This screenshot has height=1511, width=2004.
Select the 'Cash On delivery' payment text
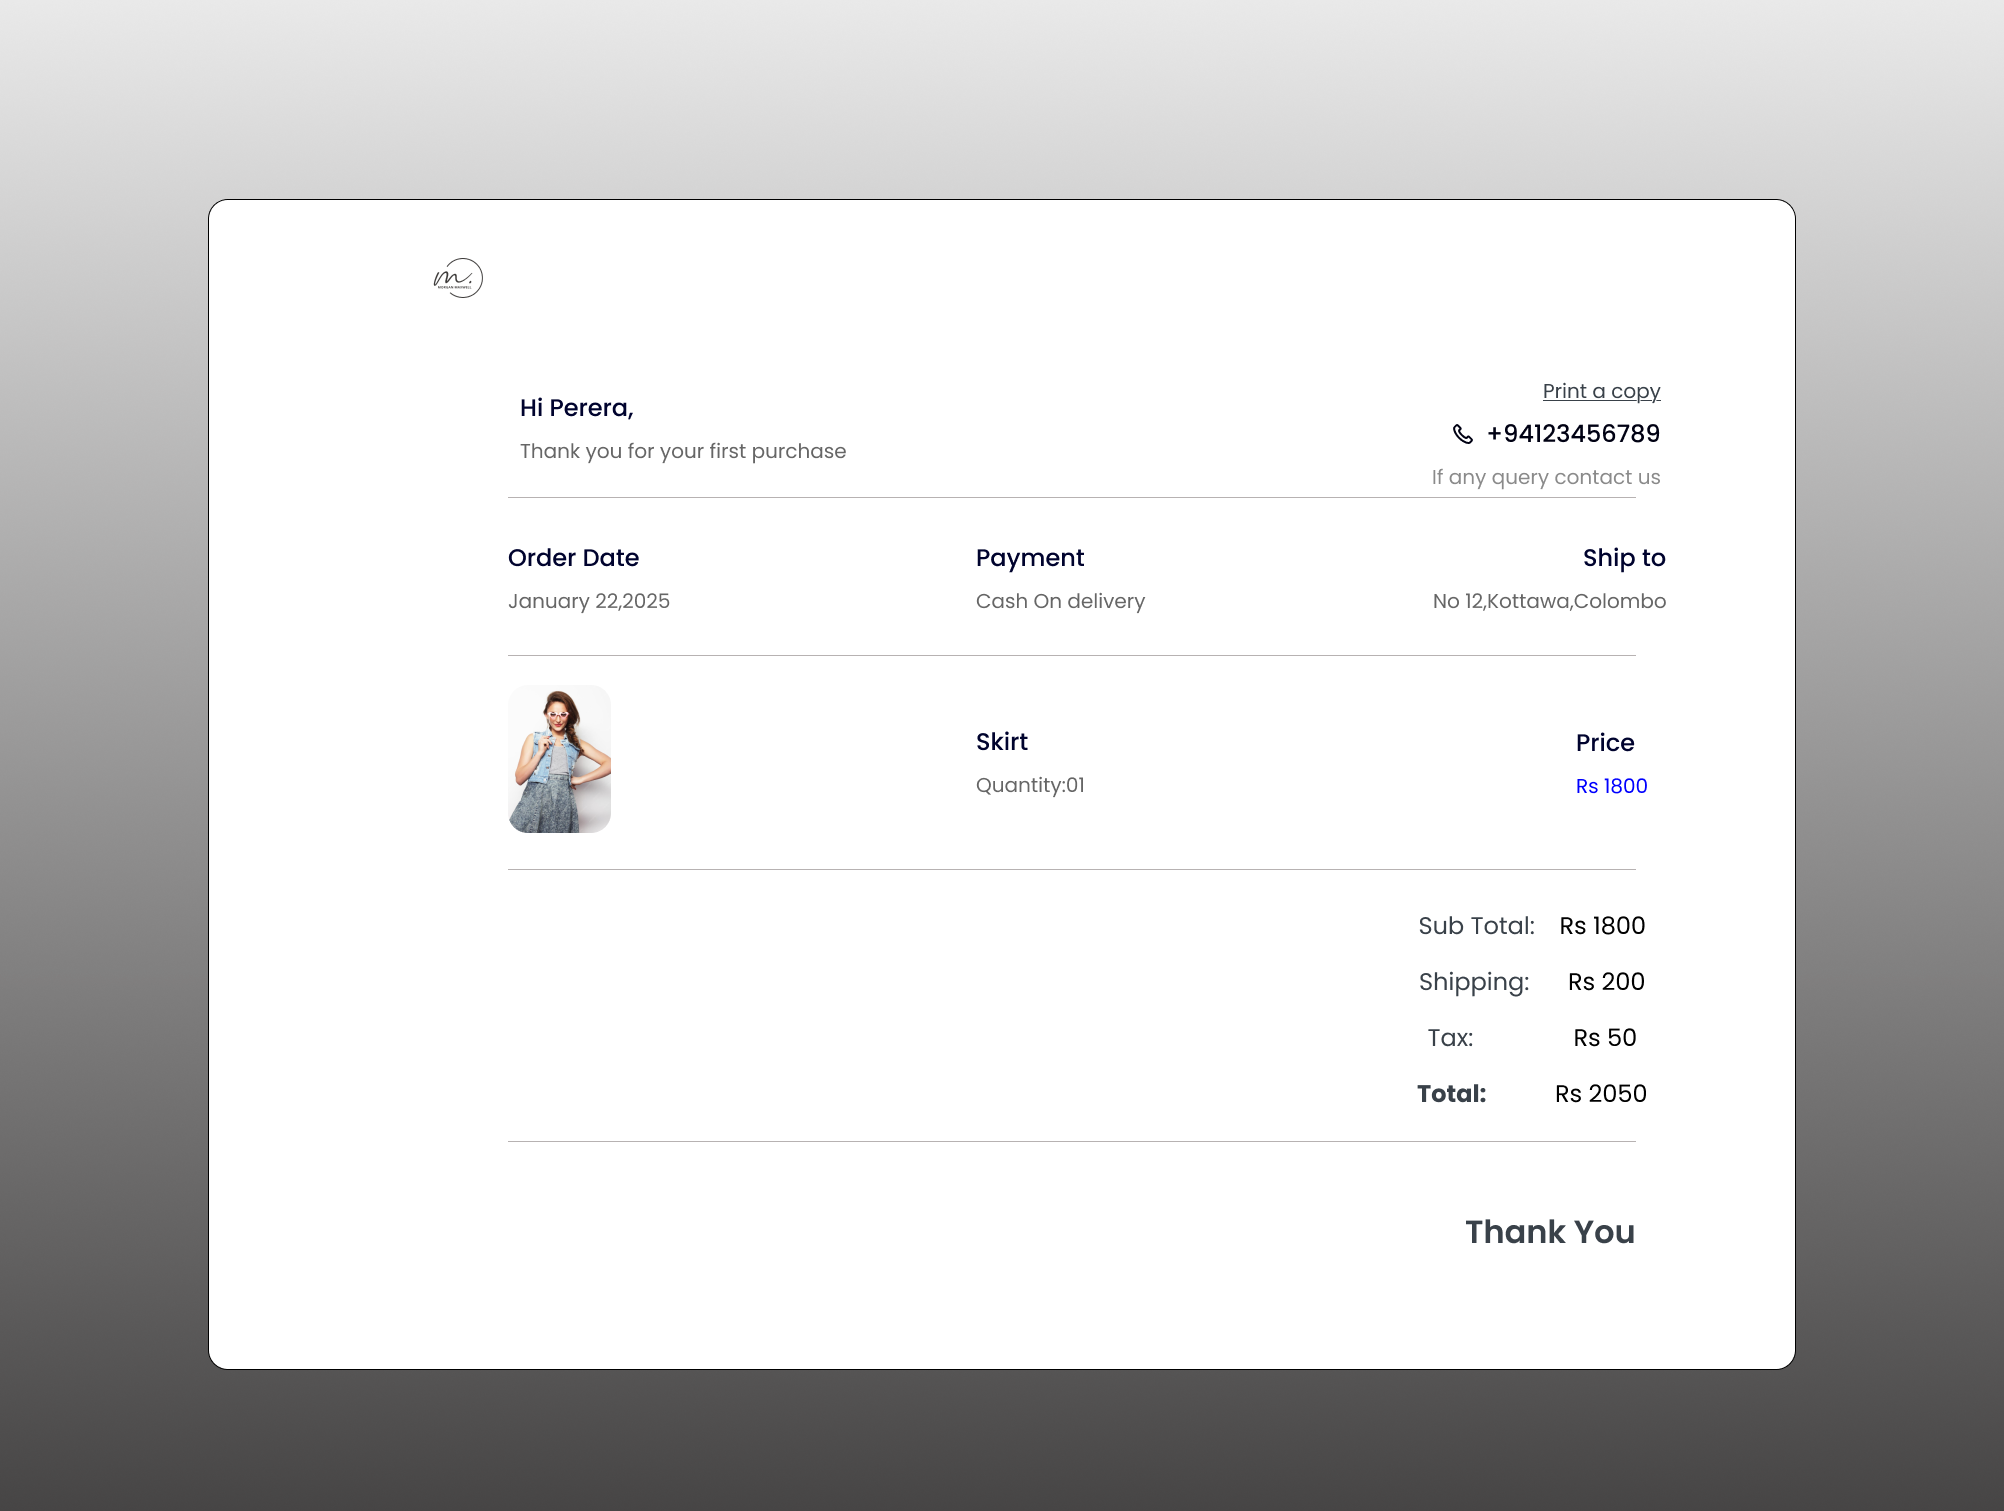(x=1059, y=600)
